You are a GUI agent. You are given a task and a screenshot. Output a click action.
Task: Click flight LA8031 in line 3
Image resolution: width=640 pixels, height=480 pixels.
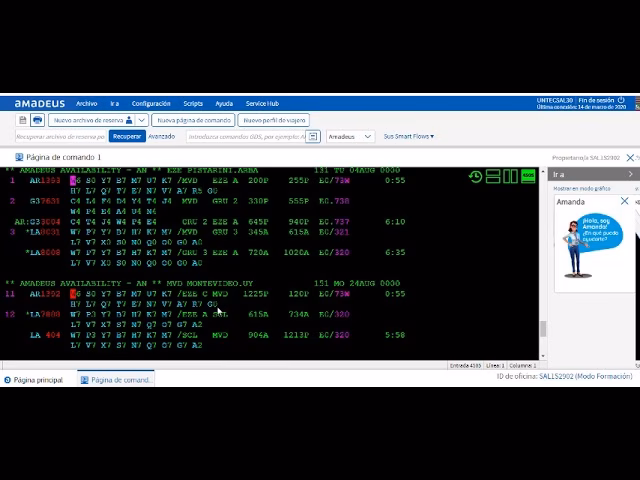pyautogui.click(x=45, y=232)
